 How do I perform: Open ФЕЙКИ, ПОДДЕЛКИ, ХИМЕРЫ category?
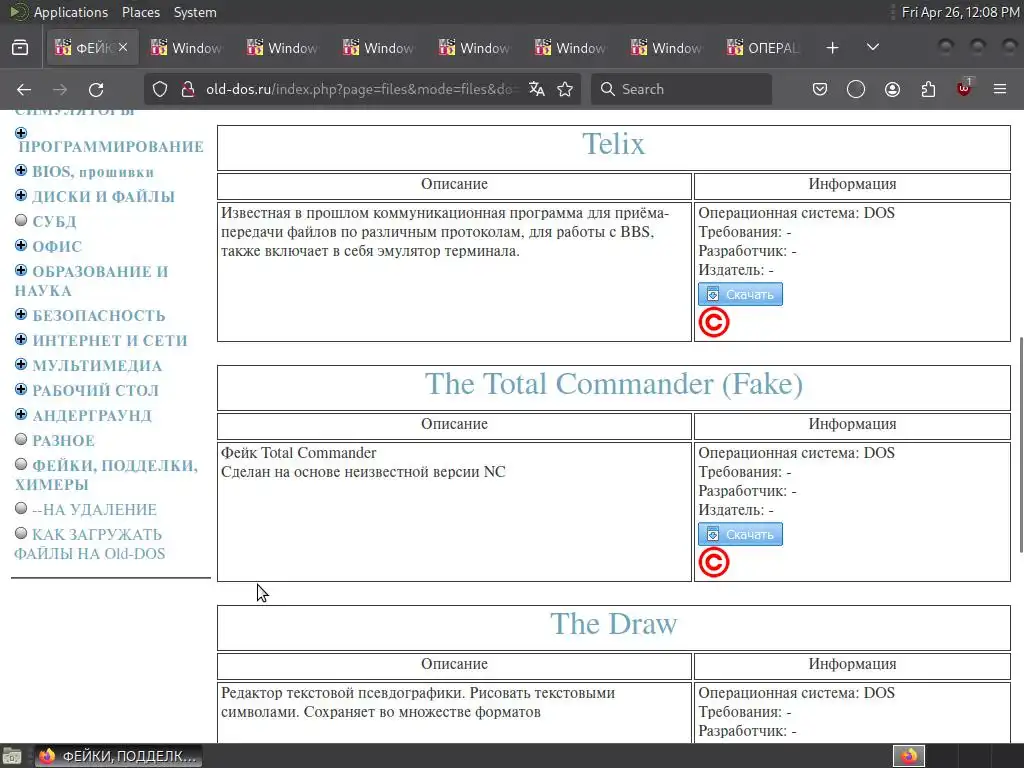106,475
